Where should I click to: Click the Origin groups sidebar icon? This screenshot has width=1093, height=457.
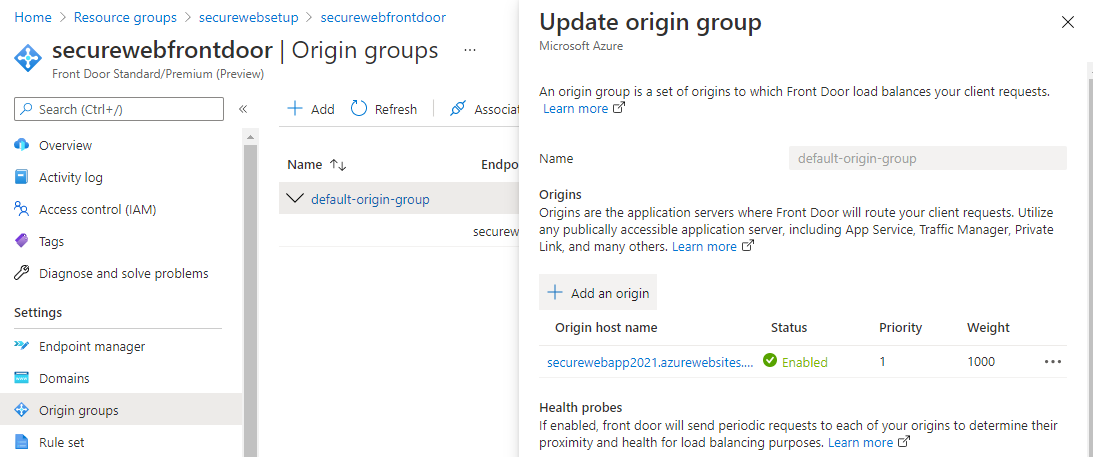22,410
